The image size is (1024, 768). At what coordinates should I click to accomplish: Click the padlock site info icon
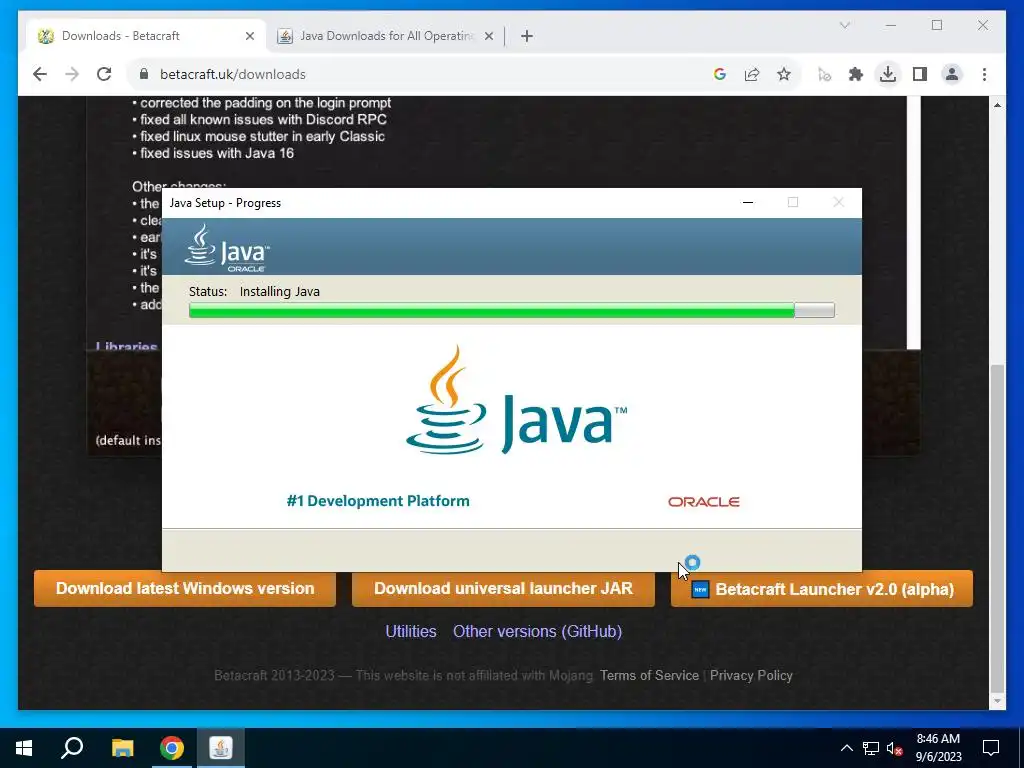click(144, 74)
